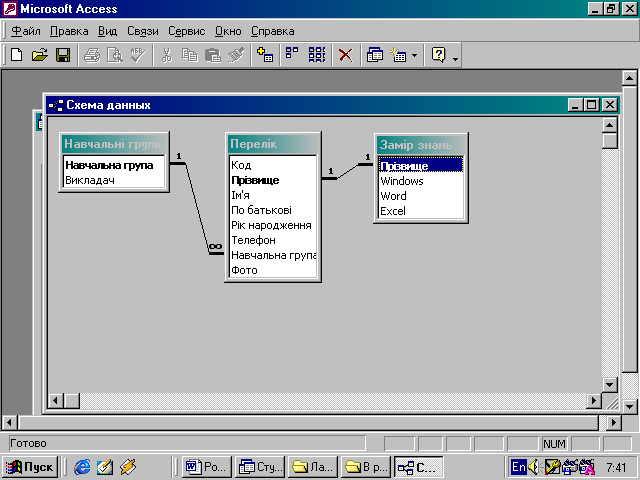Select Прізвище field in Перелік table

click(x=273, y=180)
